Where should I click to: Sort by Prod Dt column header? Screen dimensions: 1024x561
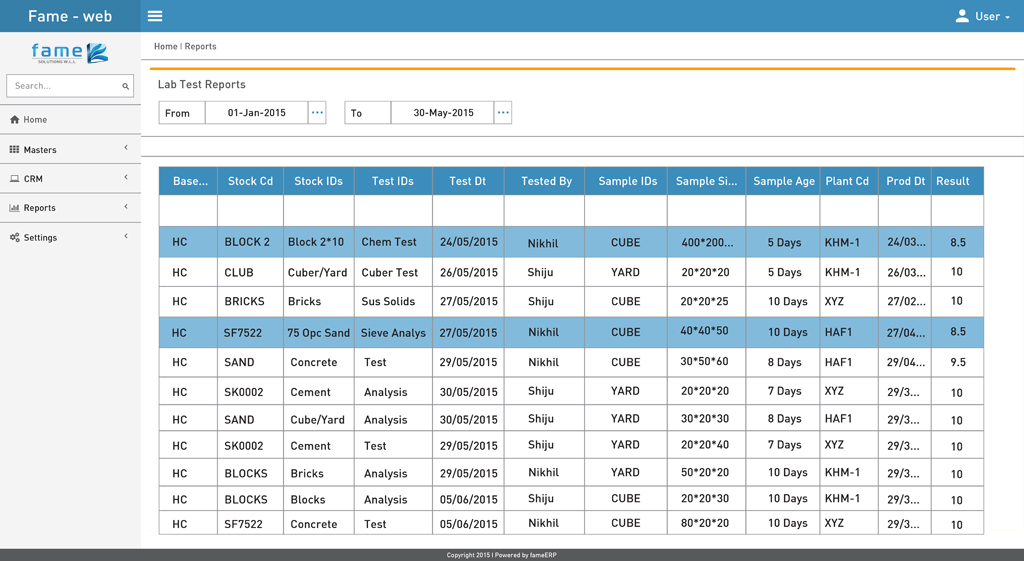905,181
